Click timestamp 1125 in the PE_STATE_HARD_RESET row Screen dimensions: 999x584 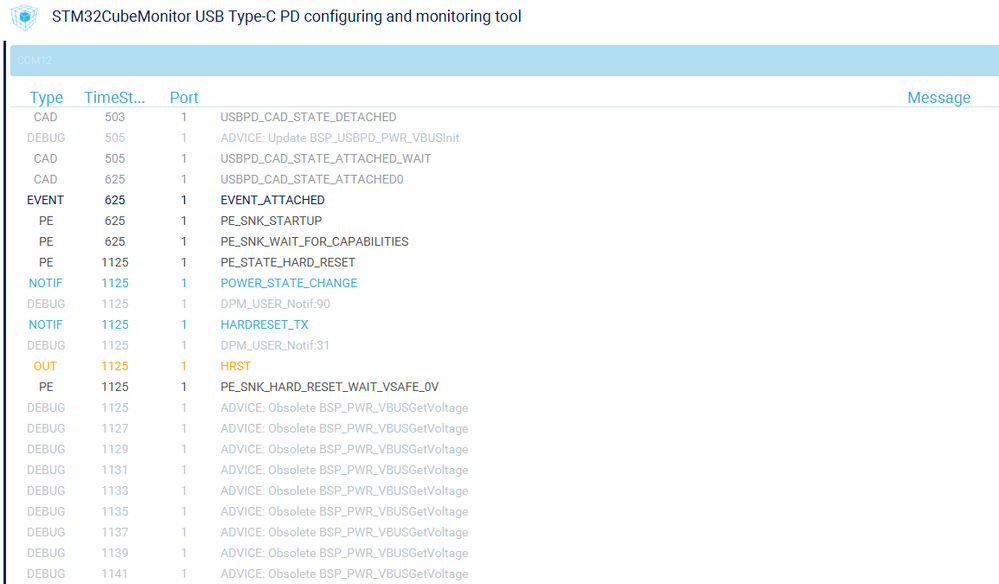tap(115, 262)
